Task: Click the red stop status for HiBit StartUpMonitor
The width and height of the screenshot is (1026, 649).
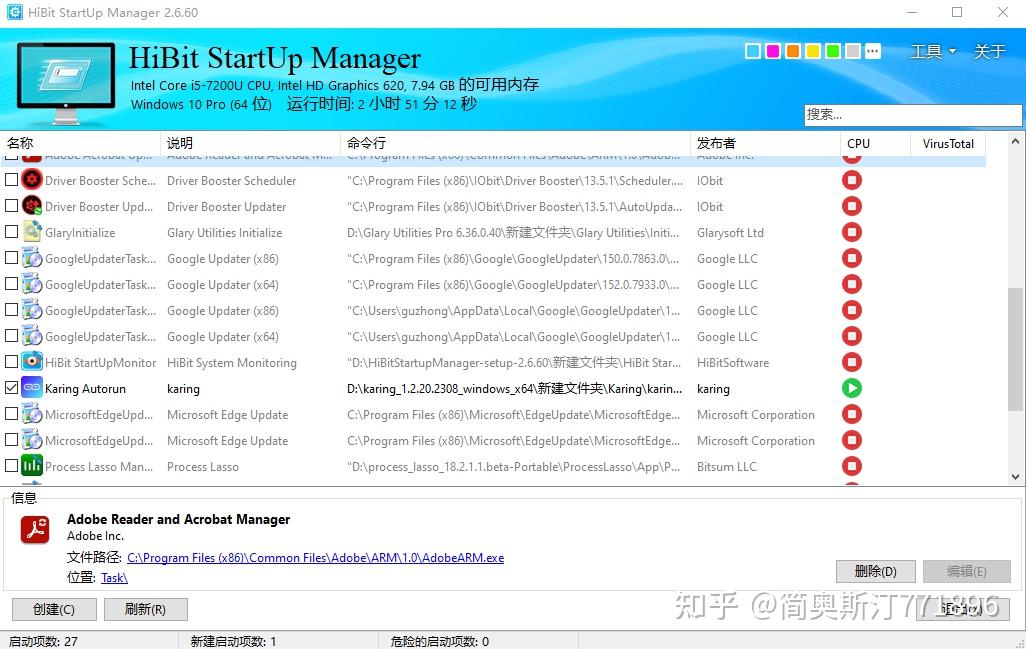Action: pyautogui.click(x=851, y=362)
